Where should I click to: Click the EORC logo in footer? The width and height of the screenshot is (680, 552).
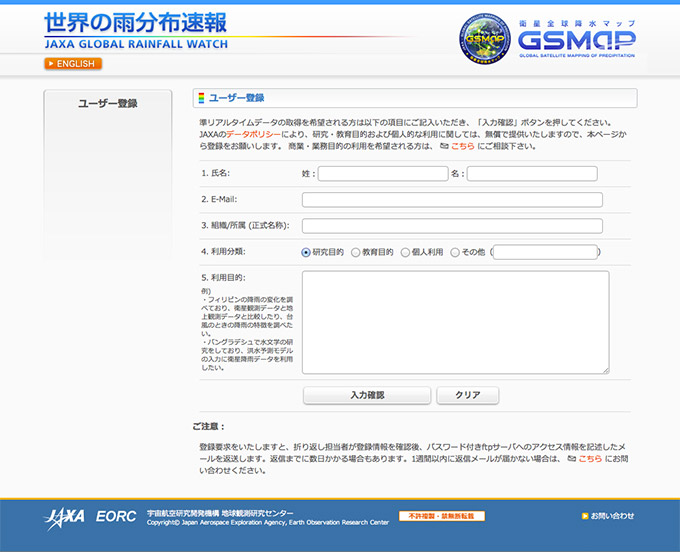click(x=116, y=517)
